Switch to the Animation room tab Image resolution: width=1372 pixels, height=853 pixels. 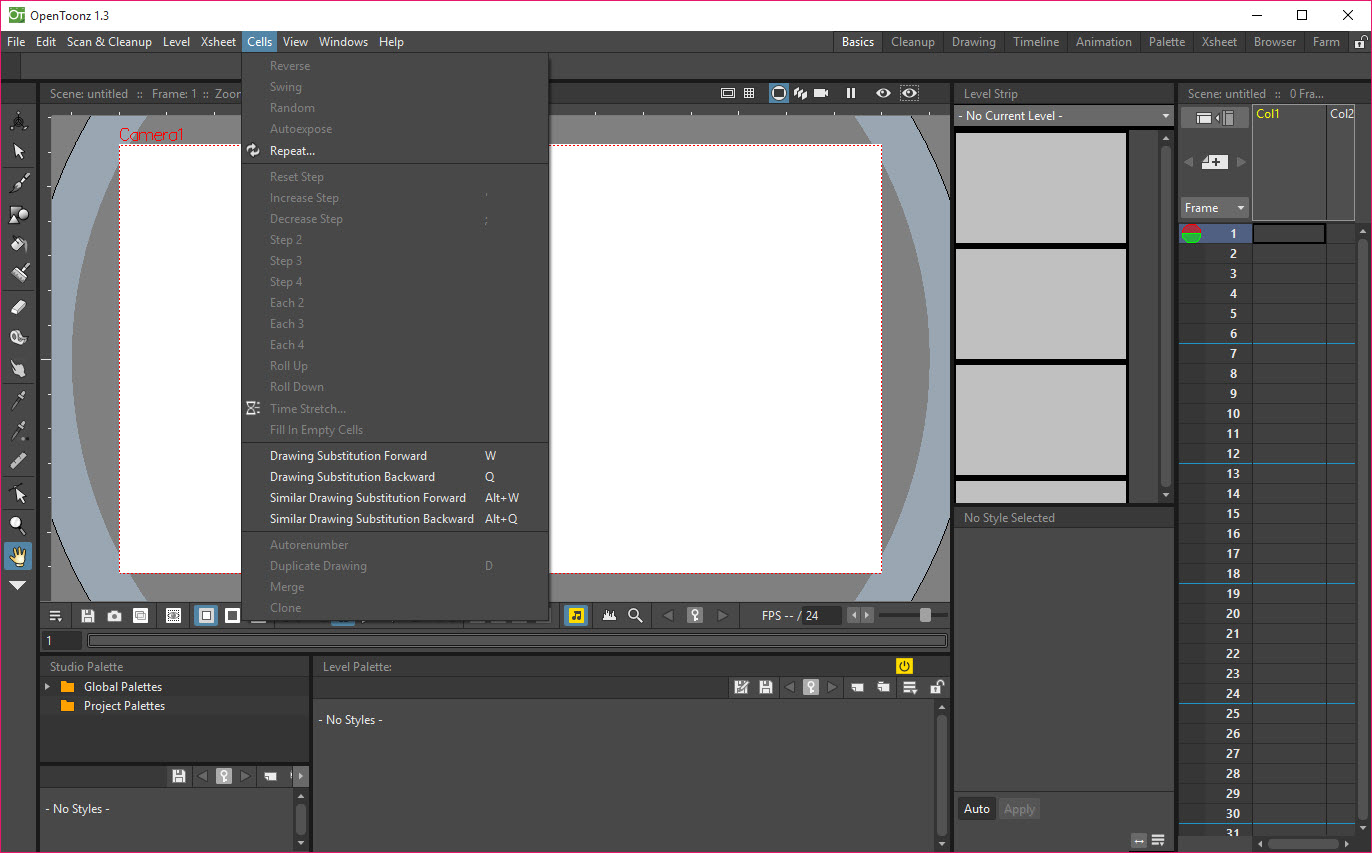[1103, 42]
